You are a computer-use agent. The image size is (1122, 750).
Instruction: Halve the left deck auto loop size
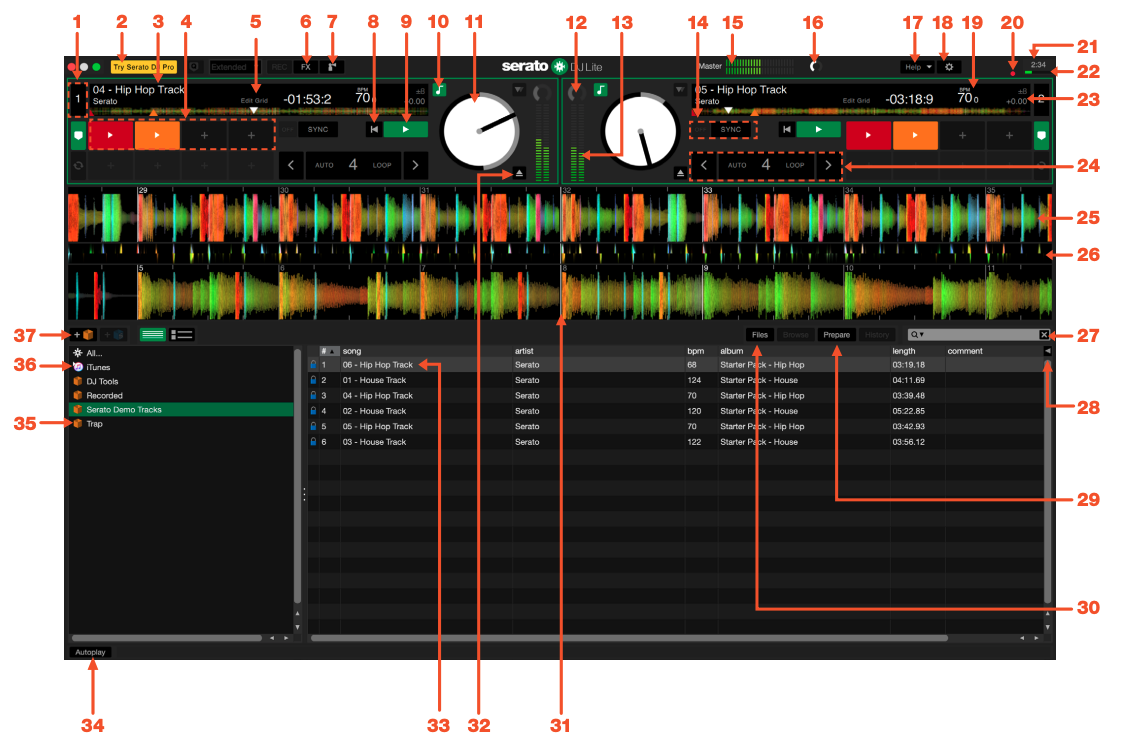click(291, 165)
